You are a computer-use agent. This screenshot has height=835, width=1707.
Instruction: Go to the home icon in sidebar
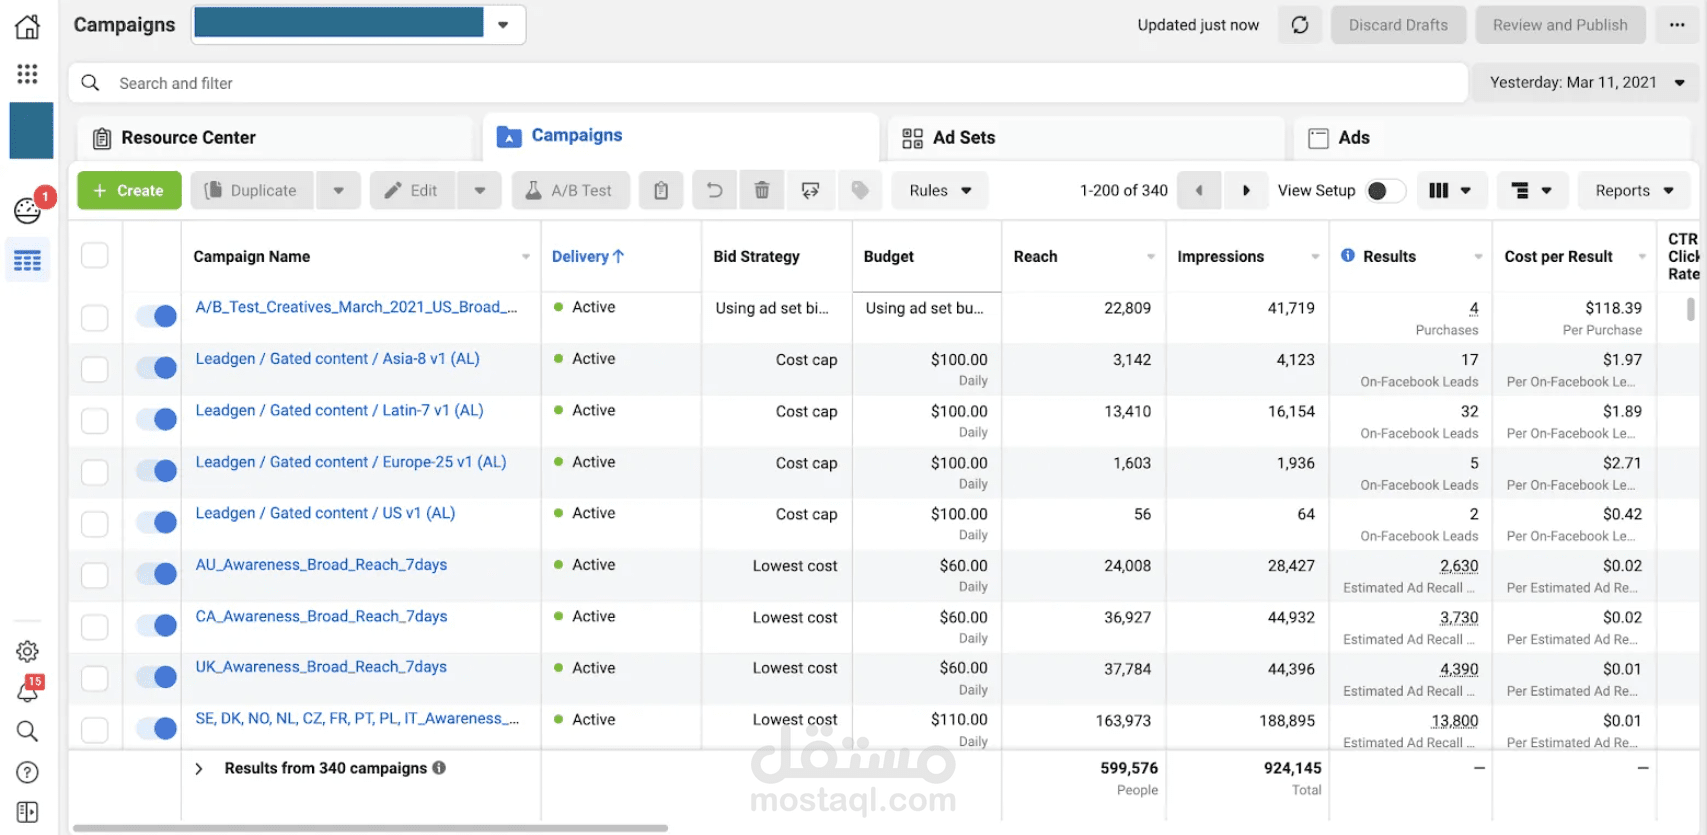pos(28,26)
